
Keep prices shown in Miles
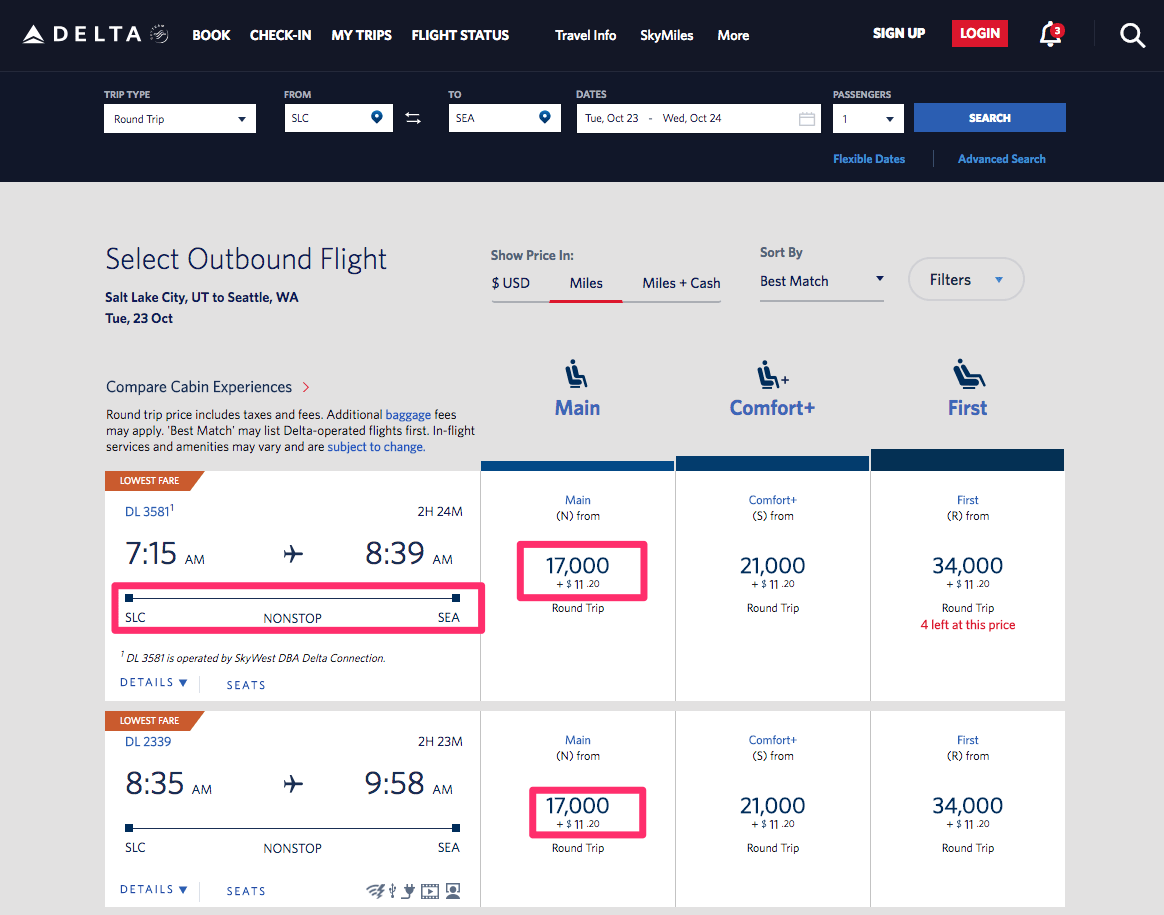coord(586,283)
